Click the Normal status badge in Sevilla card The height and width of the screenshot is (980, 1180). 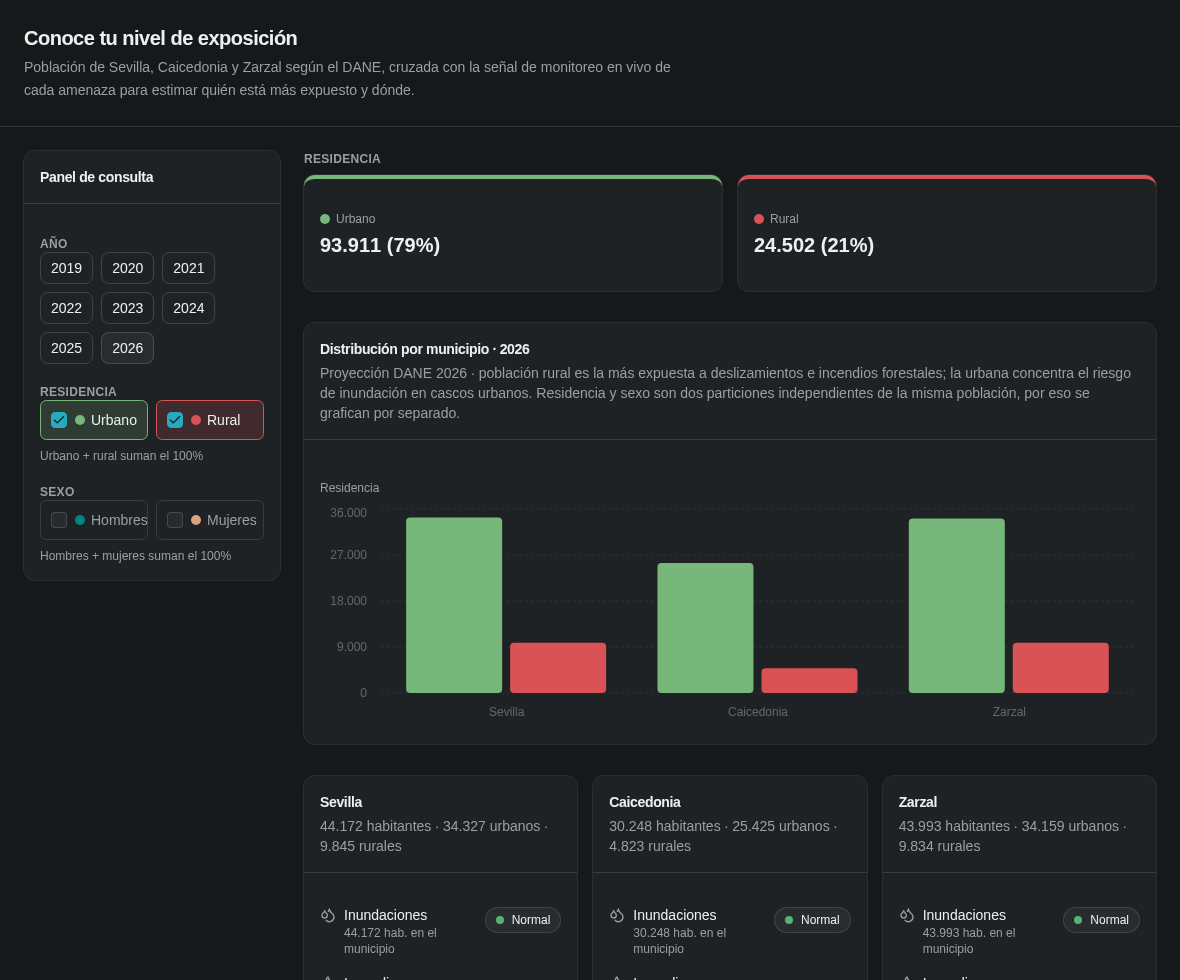[x=523, y=920]
